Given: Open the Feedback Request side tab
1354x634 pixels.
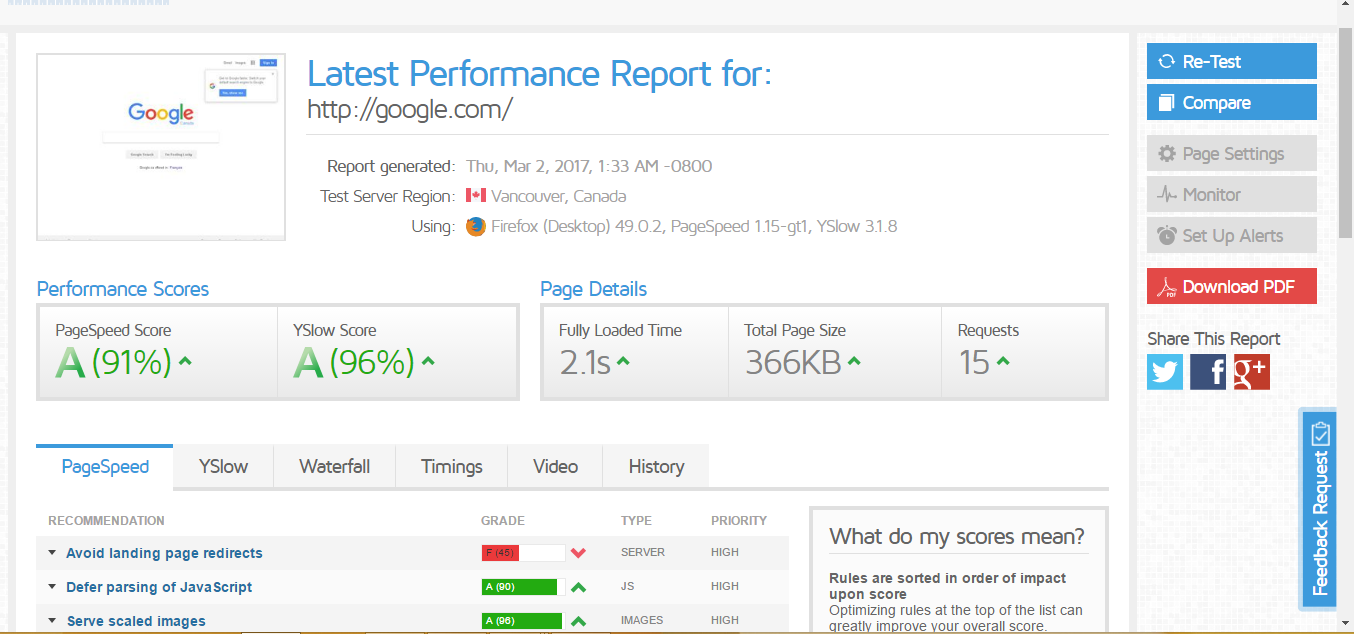Looking at the screenshot, I should pos(1319,509).
